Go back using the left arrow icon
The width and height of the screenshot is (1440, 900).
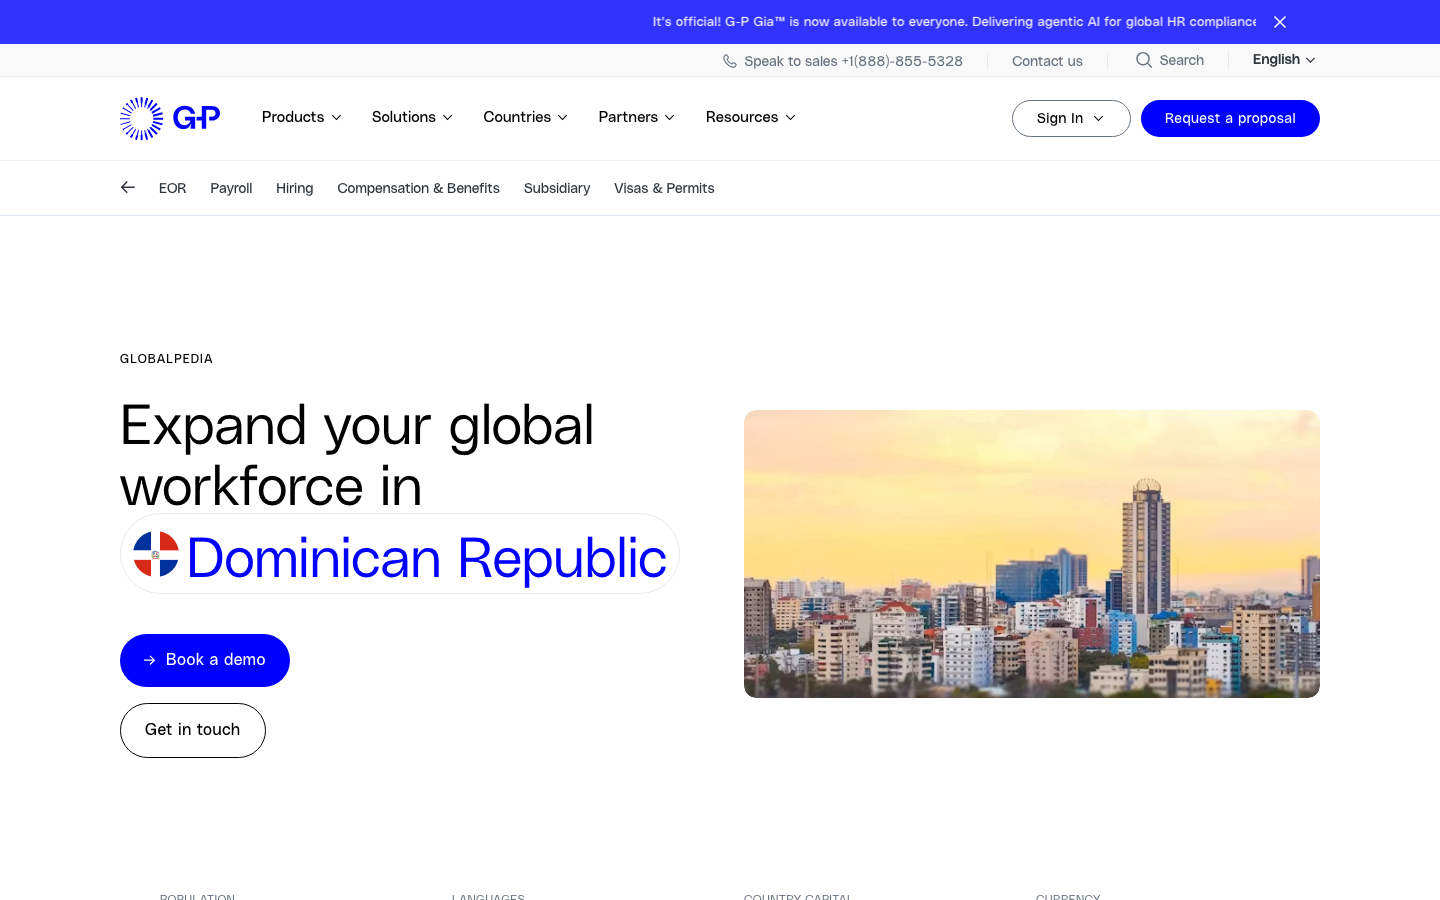pos(127,187)
